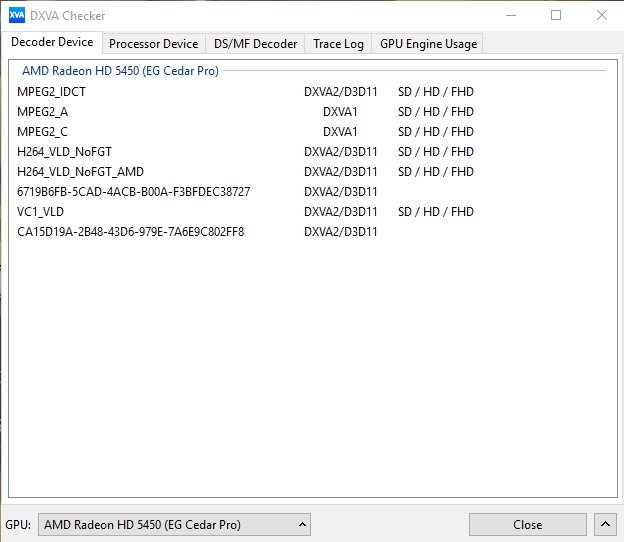This screenshot has width=624, height=542.
Task: Expand the up-arrow button beside Close
Action: [604, 524]
